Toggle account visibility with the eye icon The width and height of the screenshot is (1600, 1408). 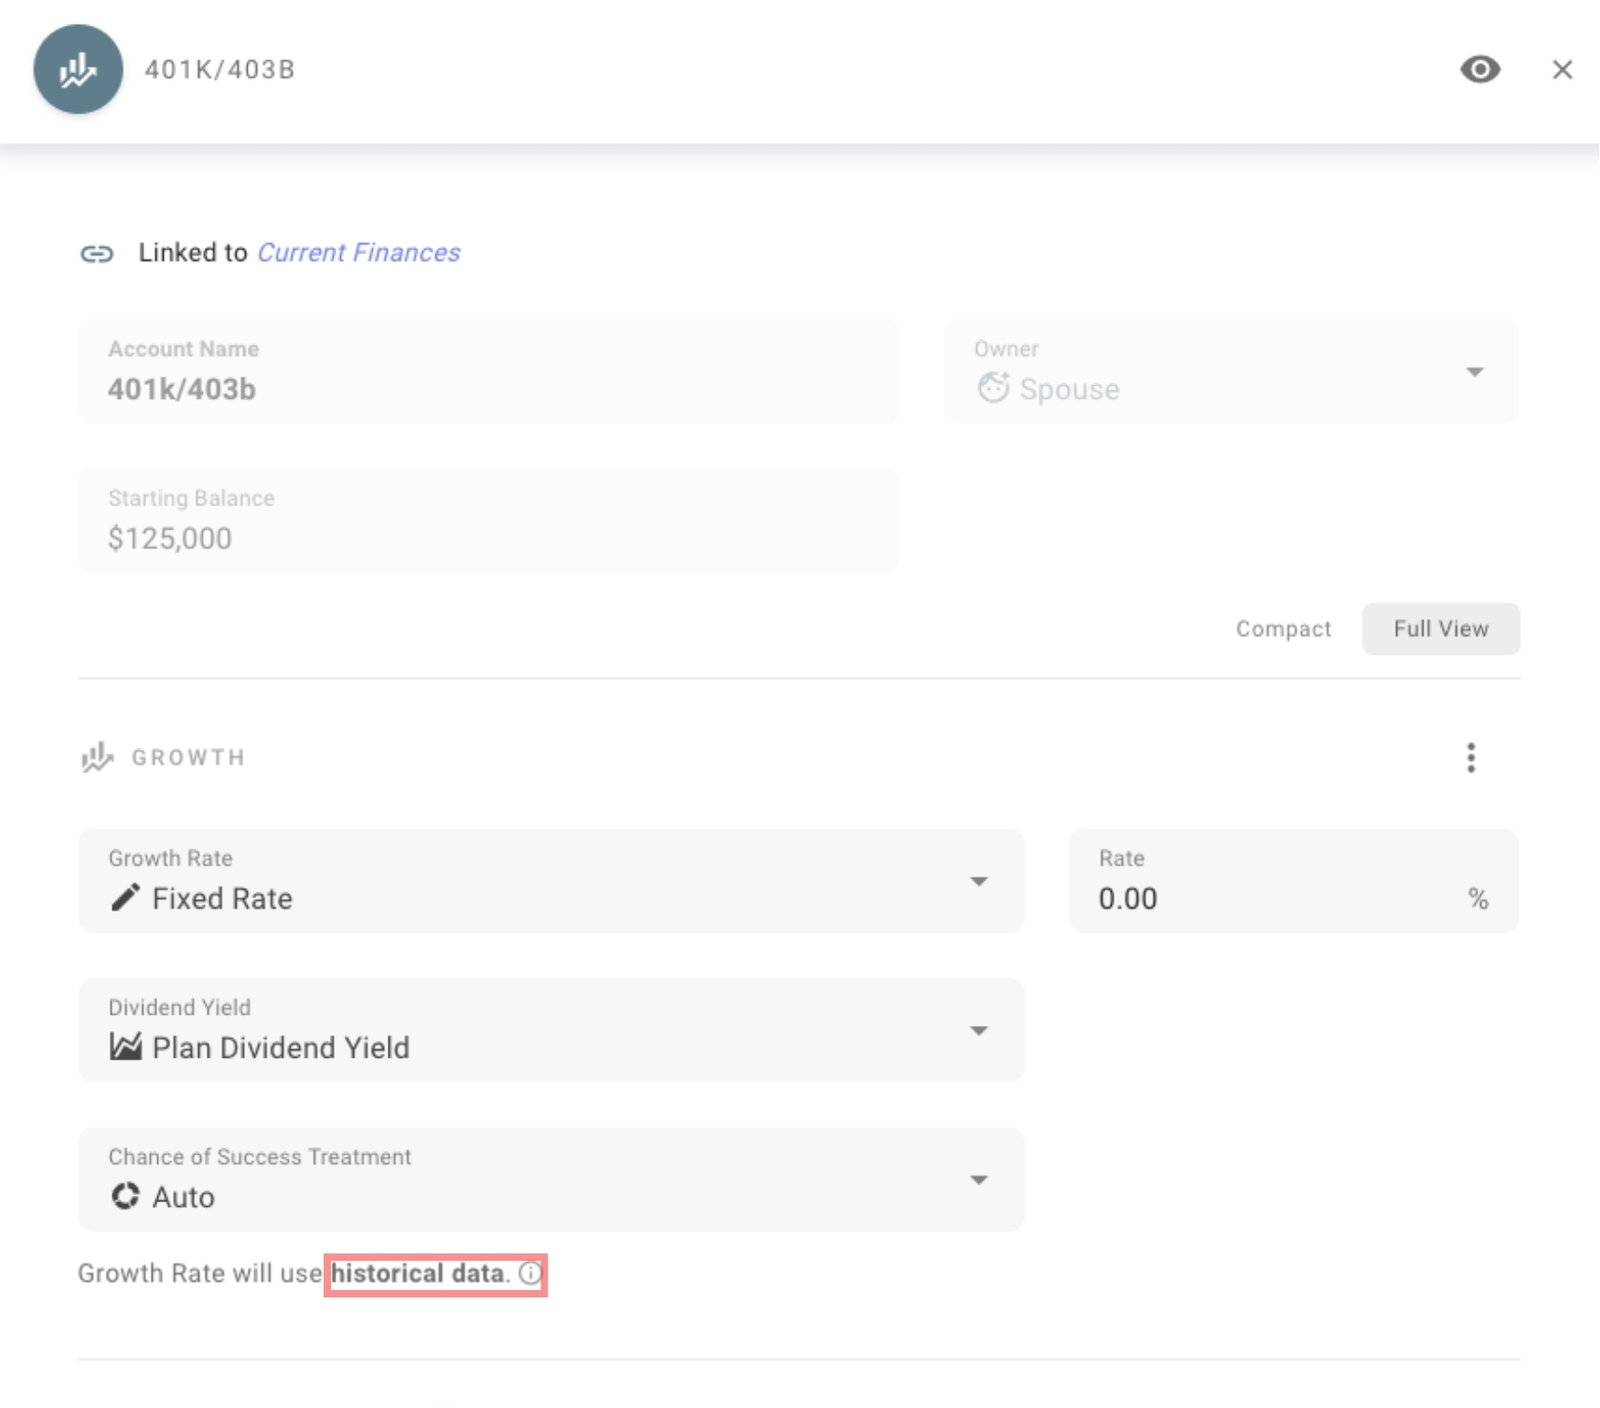tap(1479, 69)
